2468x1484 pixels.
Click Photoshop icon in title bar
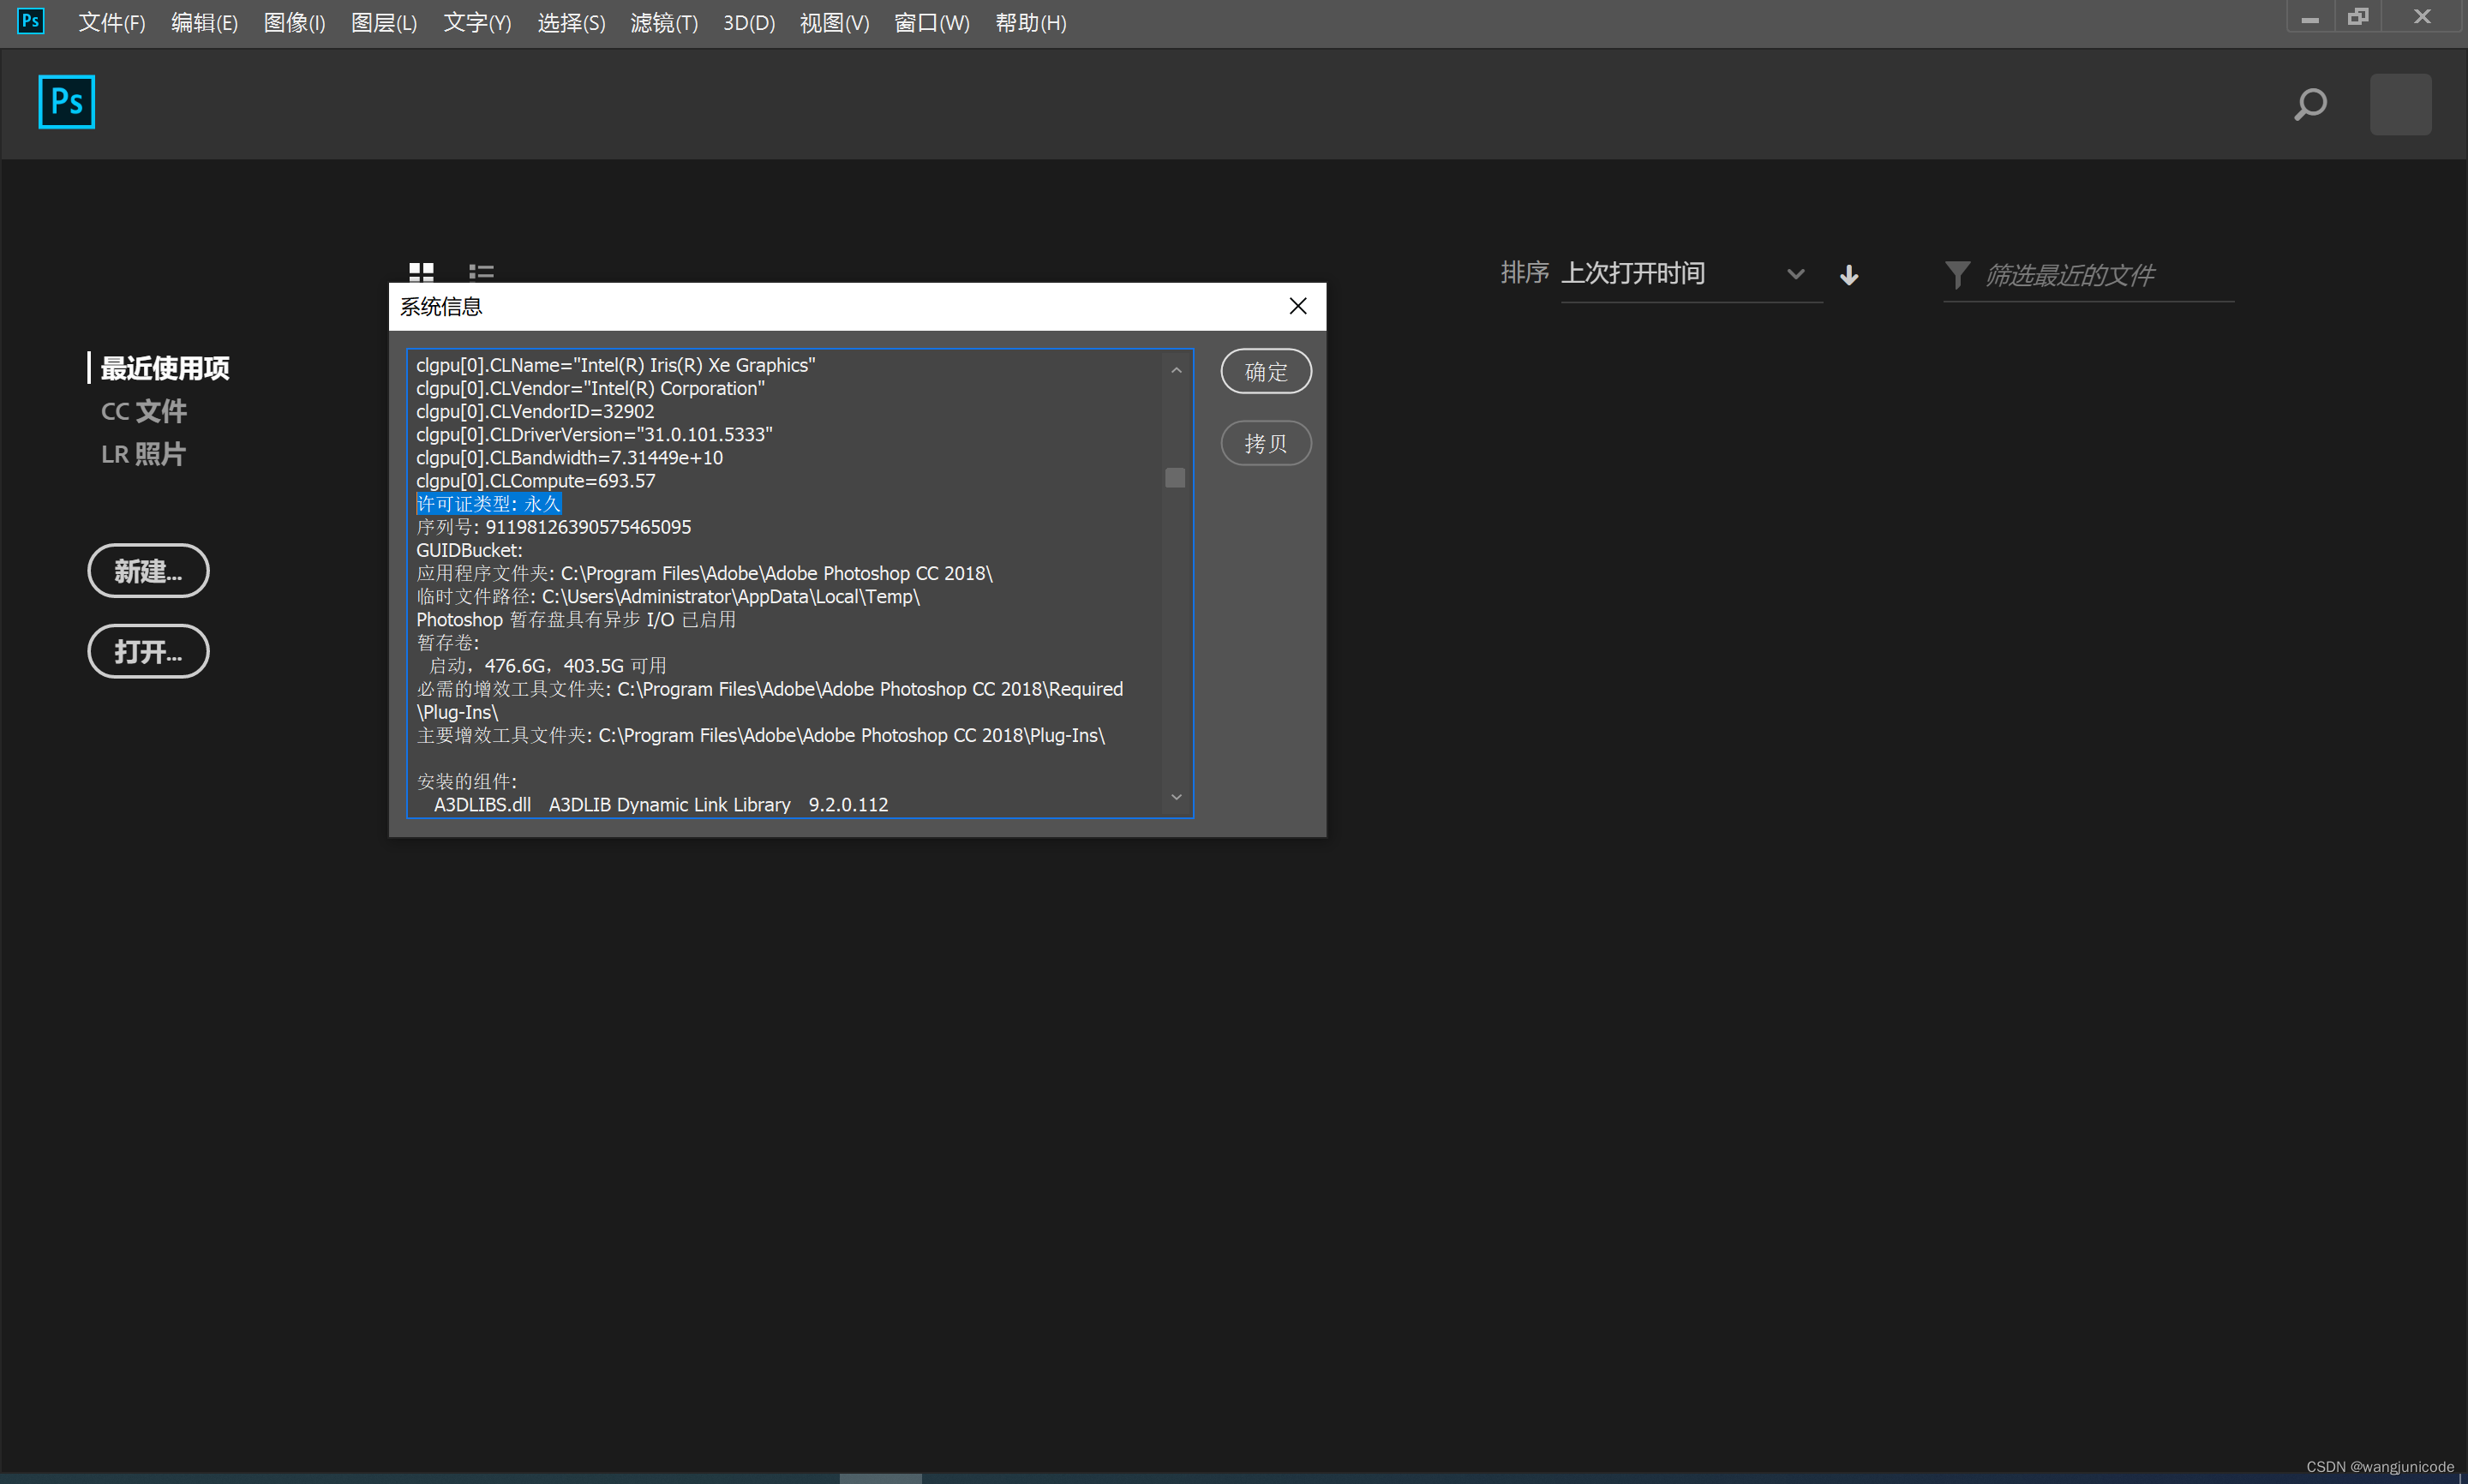[31, 21]
